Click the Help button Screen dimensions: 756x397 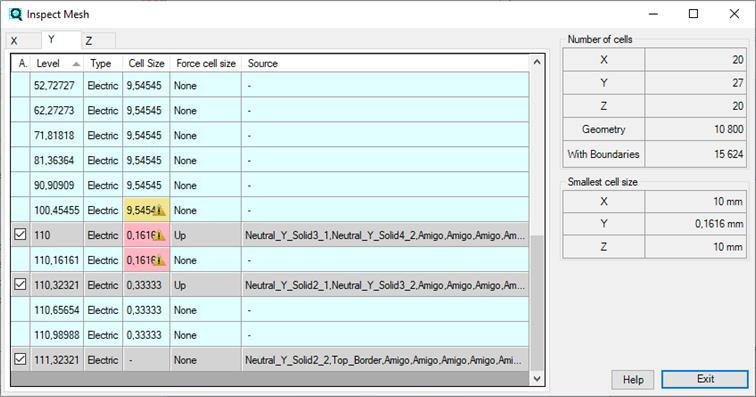pos(633,380)
